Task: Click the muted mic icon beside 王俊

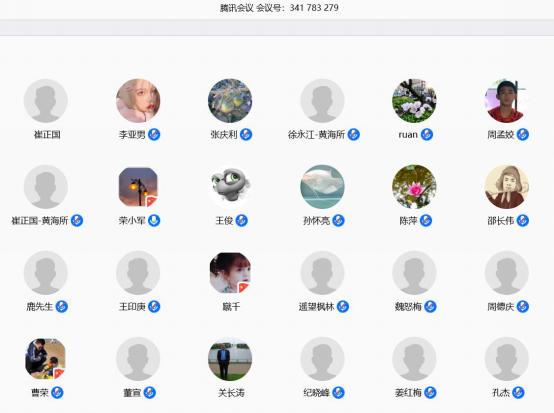Action: [x=242, y=220]
